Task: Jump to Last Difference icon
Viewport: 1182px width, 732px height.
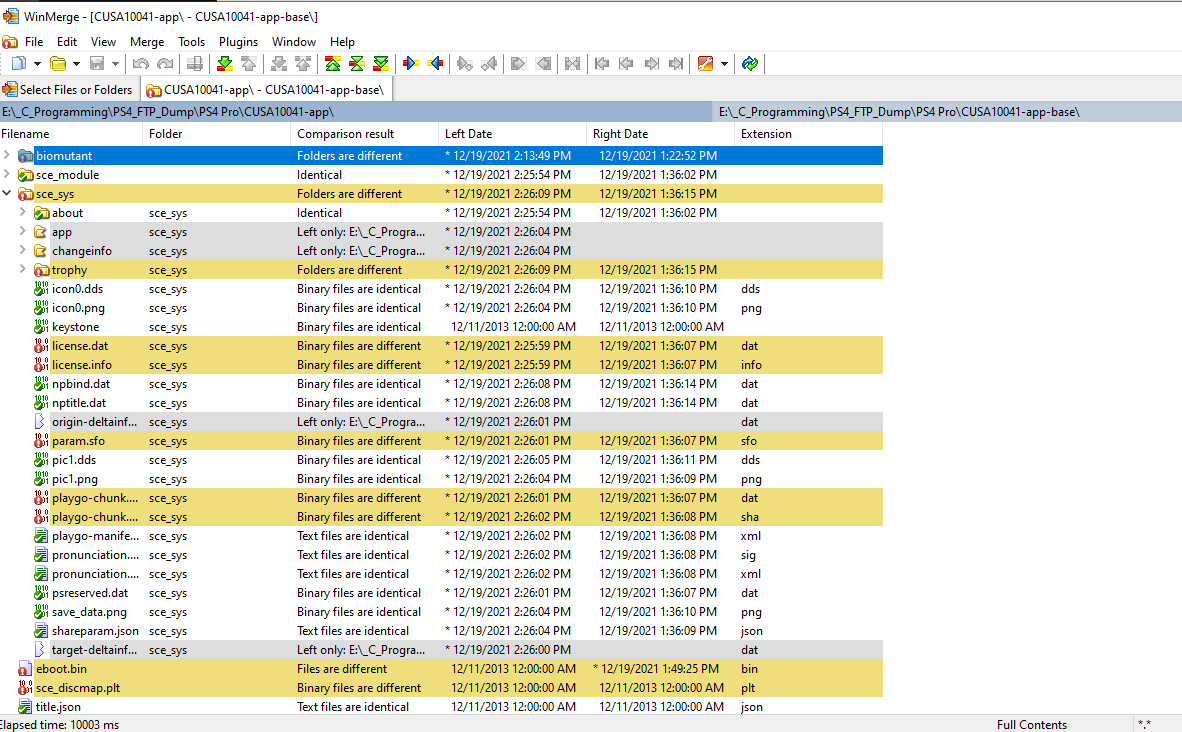Action: point(381,64)
